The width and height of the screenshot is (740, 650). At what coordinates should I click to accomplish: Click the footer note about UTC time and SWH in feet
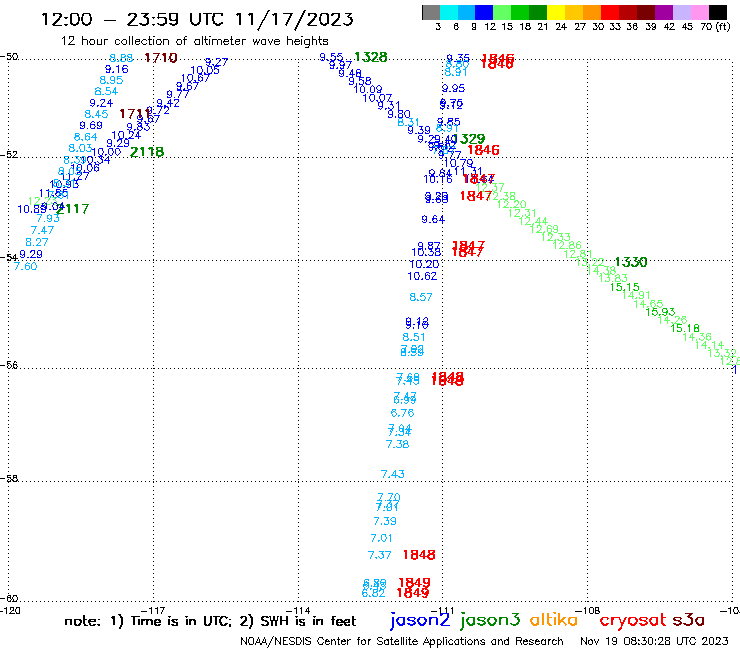210,621
